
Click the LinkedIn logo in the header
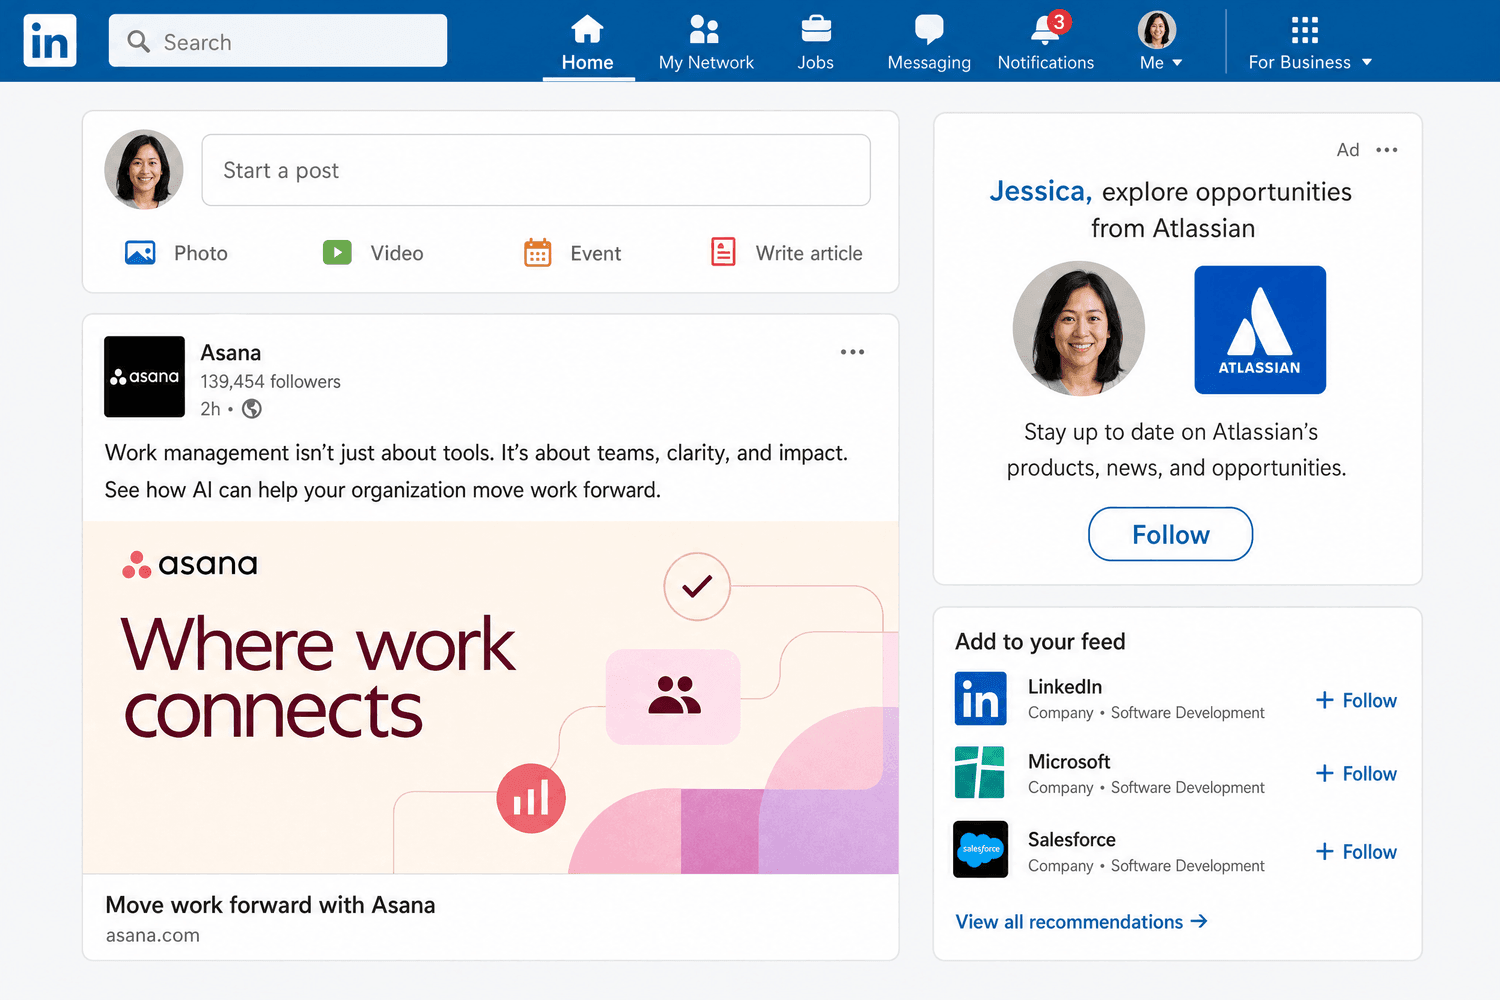(50, 41)
